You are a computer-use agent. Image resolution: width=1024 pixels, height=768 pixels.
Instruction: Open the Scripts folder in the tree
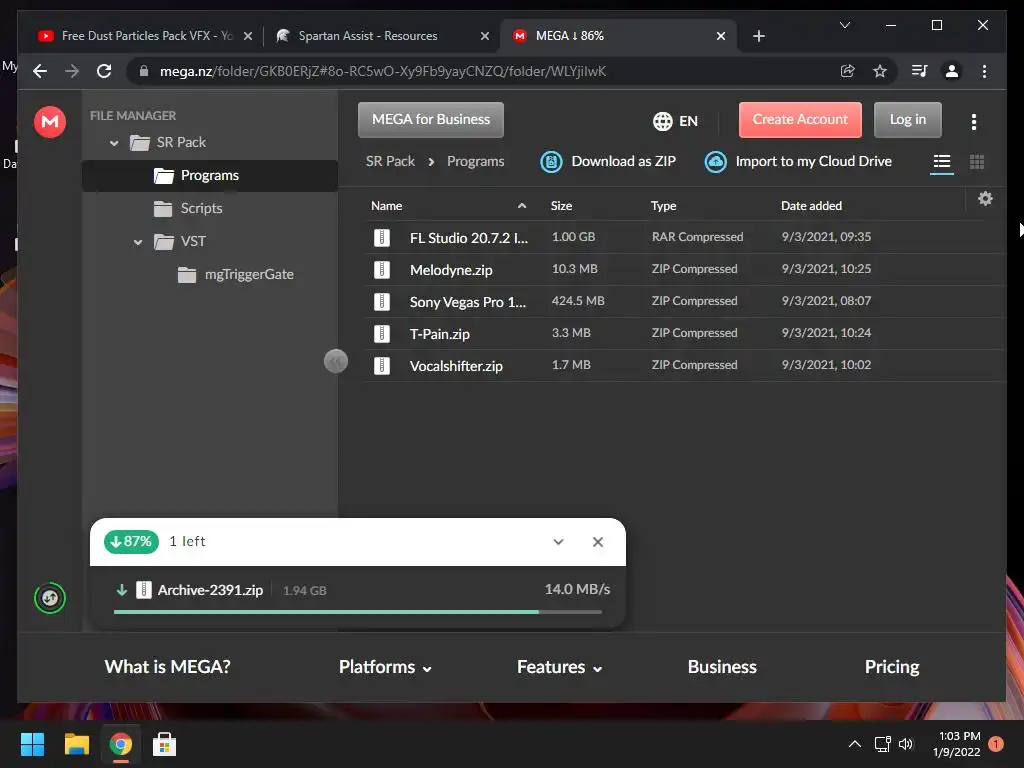pos(201,208)
